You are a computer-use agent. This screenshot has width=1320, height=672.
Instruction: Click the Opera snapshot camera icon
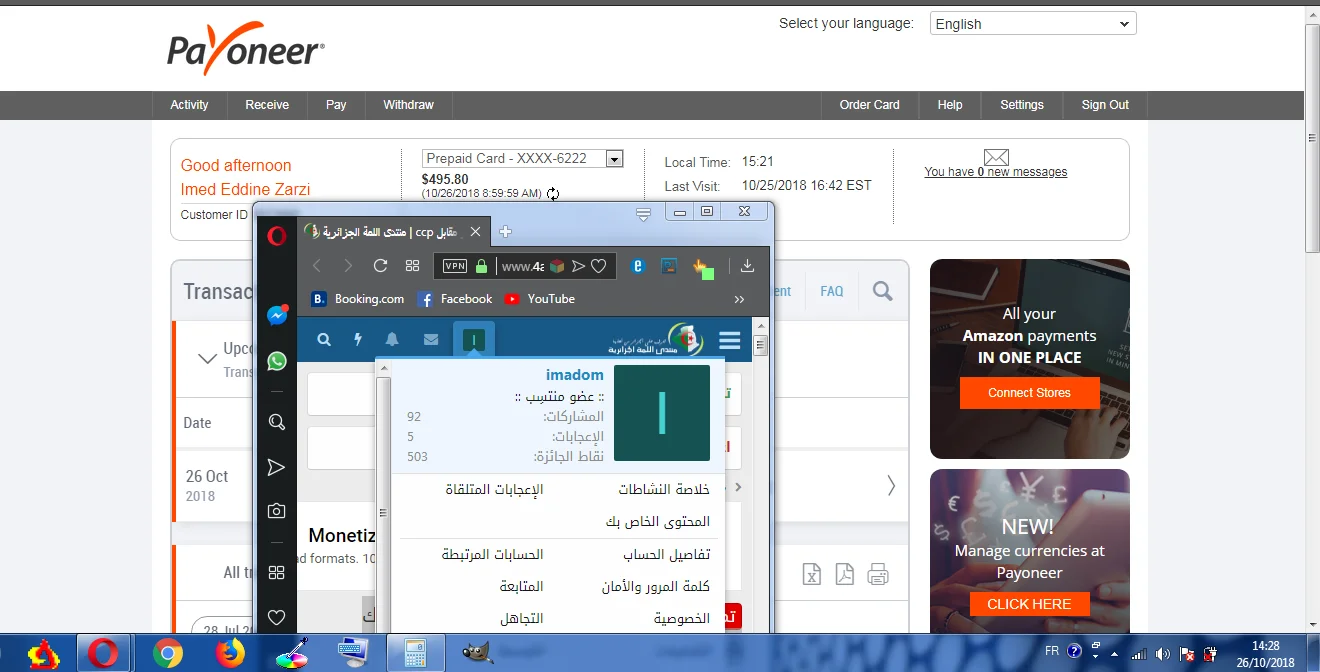[x=277, y=511]
